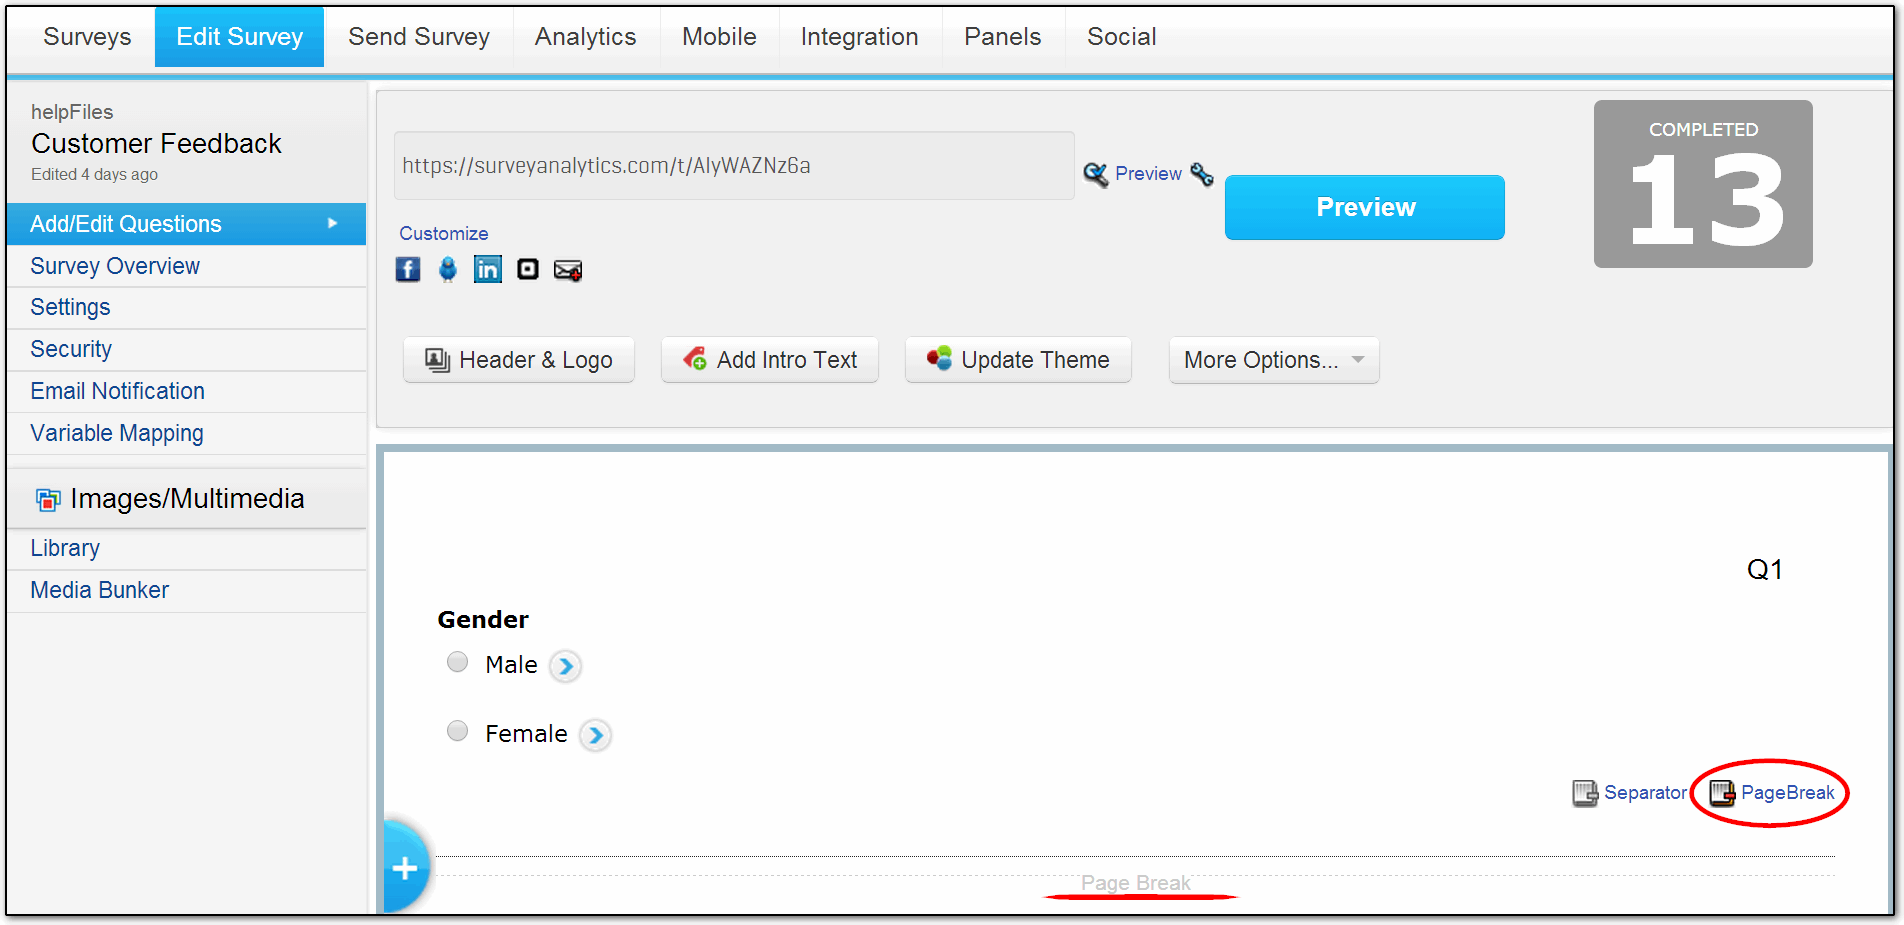The width and height of the screenshot is (1904, 925).
Task: Click the grey 'Page Break' divider label
Action: (1136, 883)
